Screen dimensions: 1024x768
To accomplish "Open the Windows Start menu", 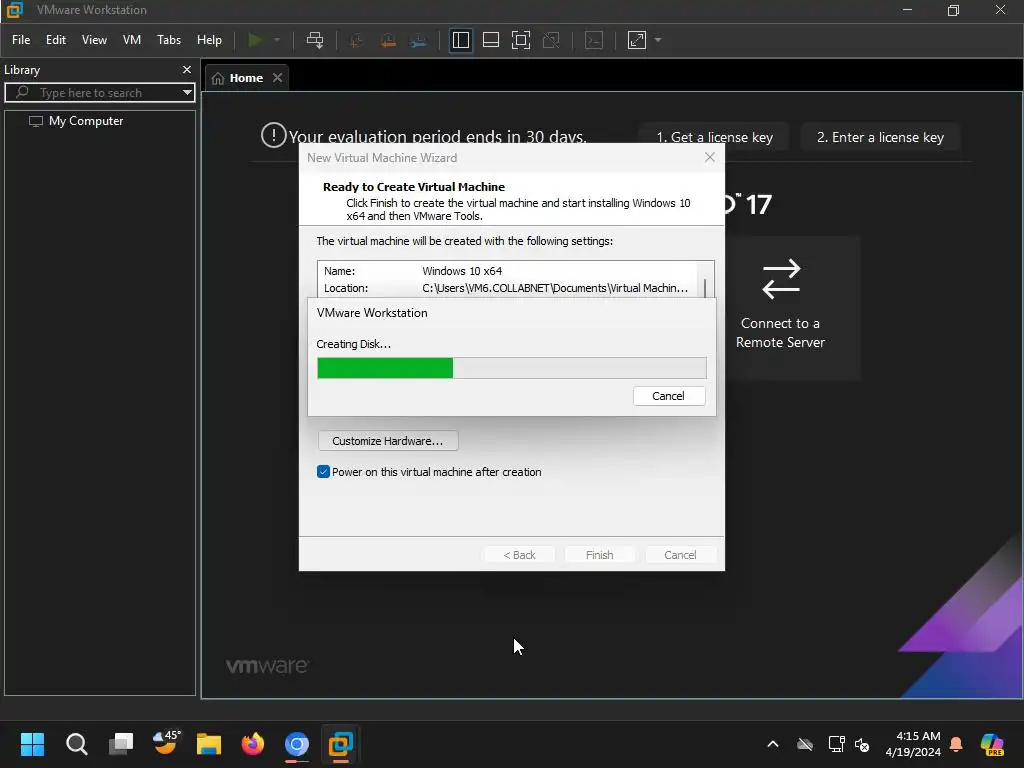I will [32, 744].
